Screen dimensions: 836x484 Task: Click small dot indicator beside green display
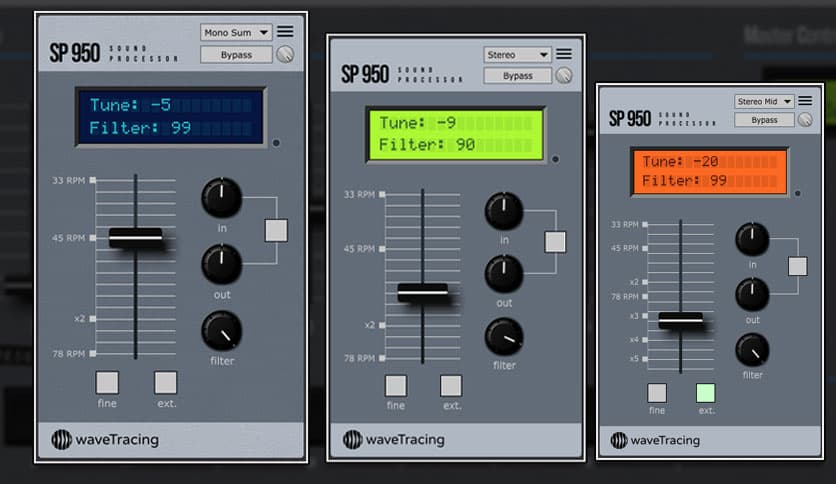[555, 159]
